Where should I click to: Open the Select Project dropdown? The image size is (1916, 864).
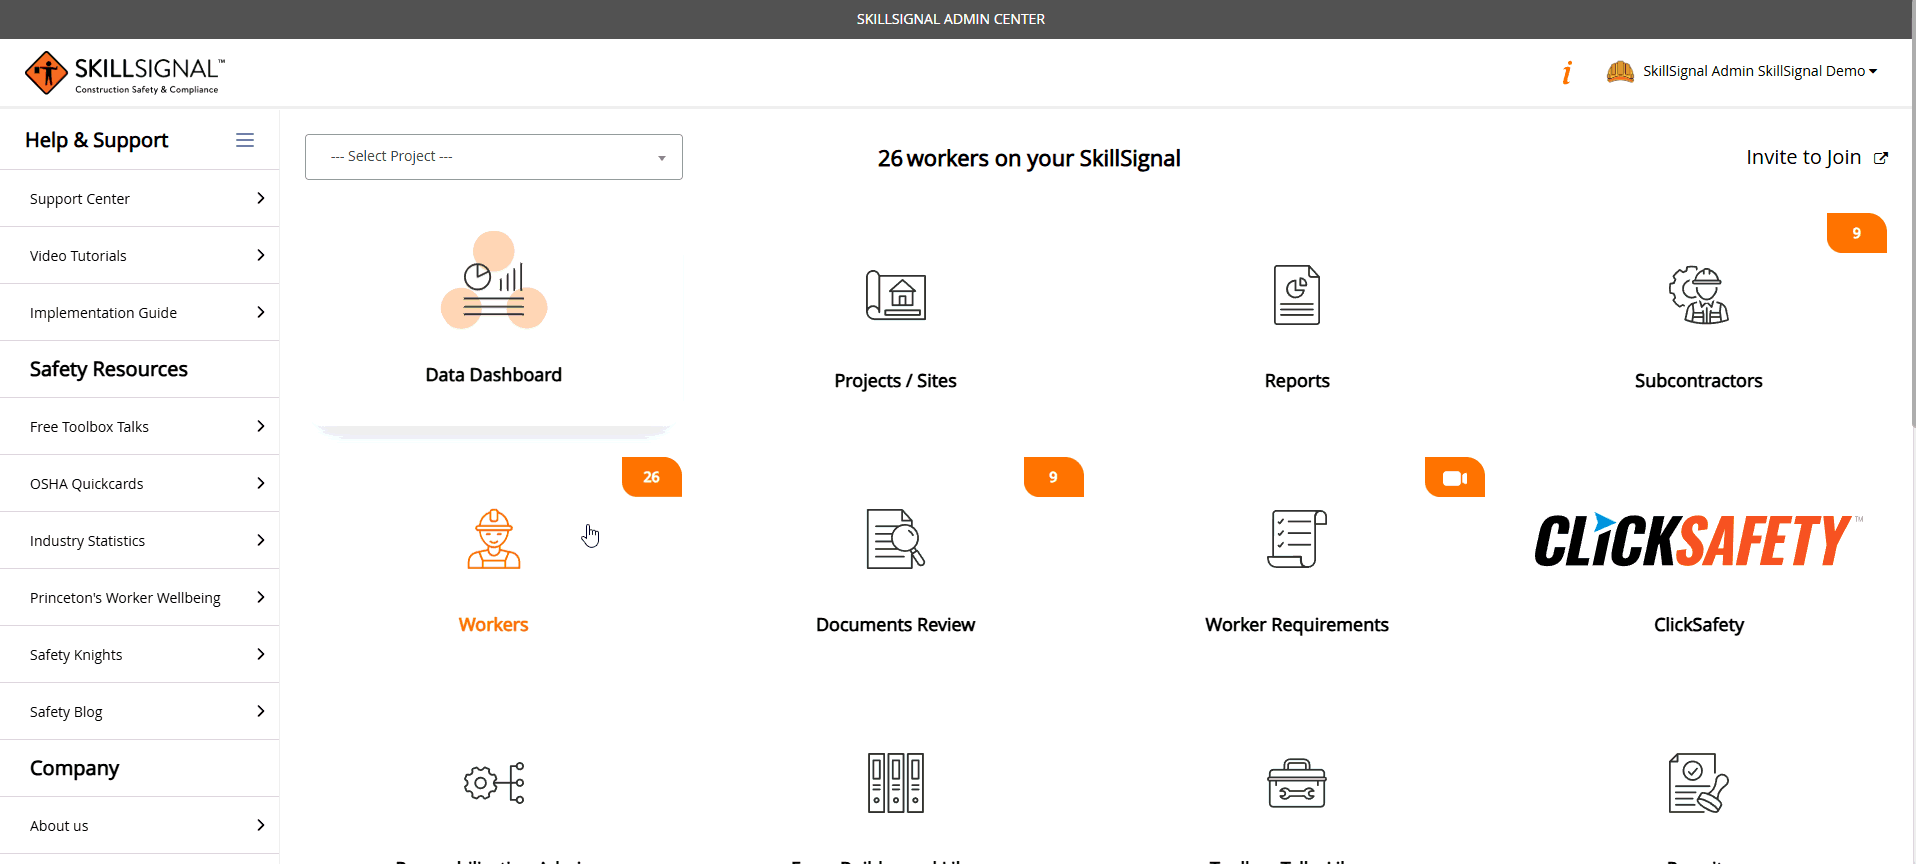[494, 157]
